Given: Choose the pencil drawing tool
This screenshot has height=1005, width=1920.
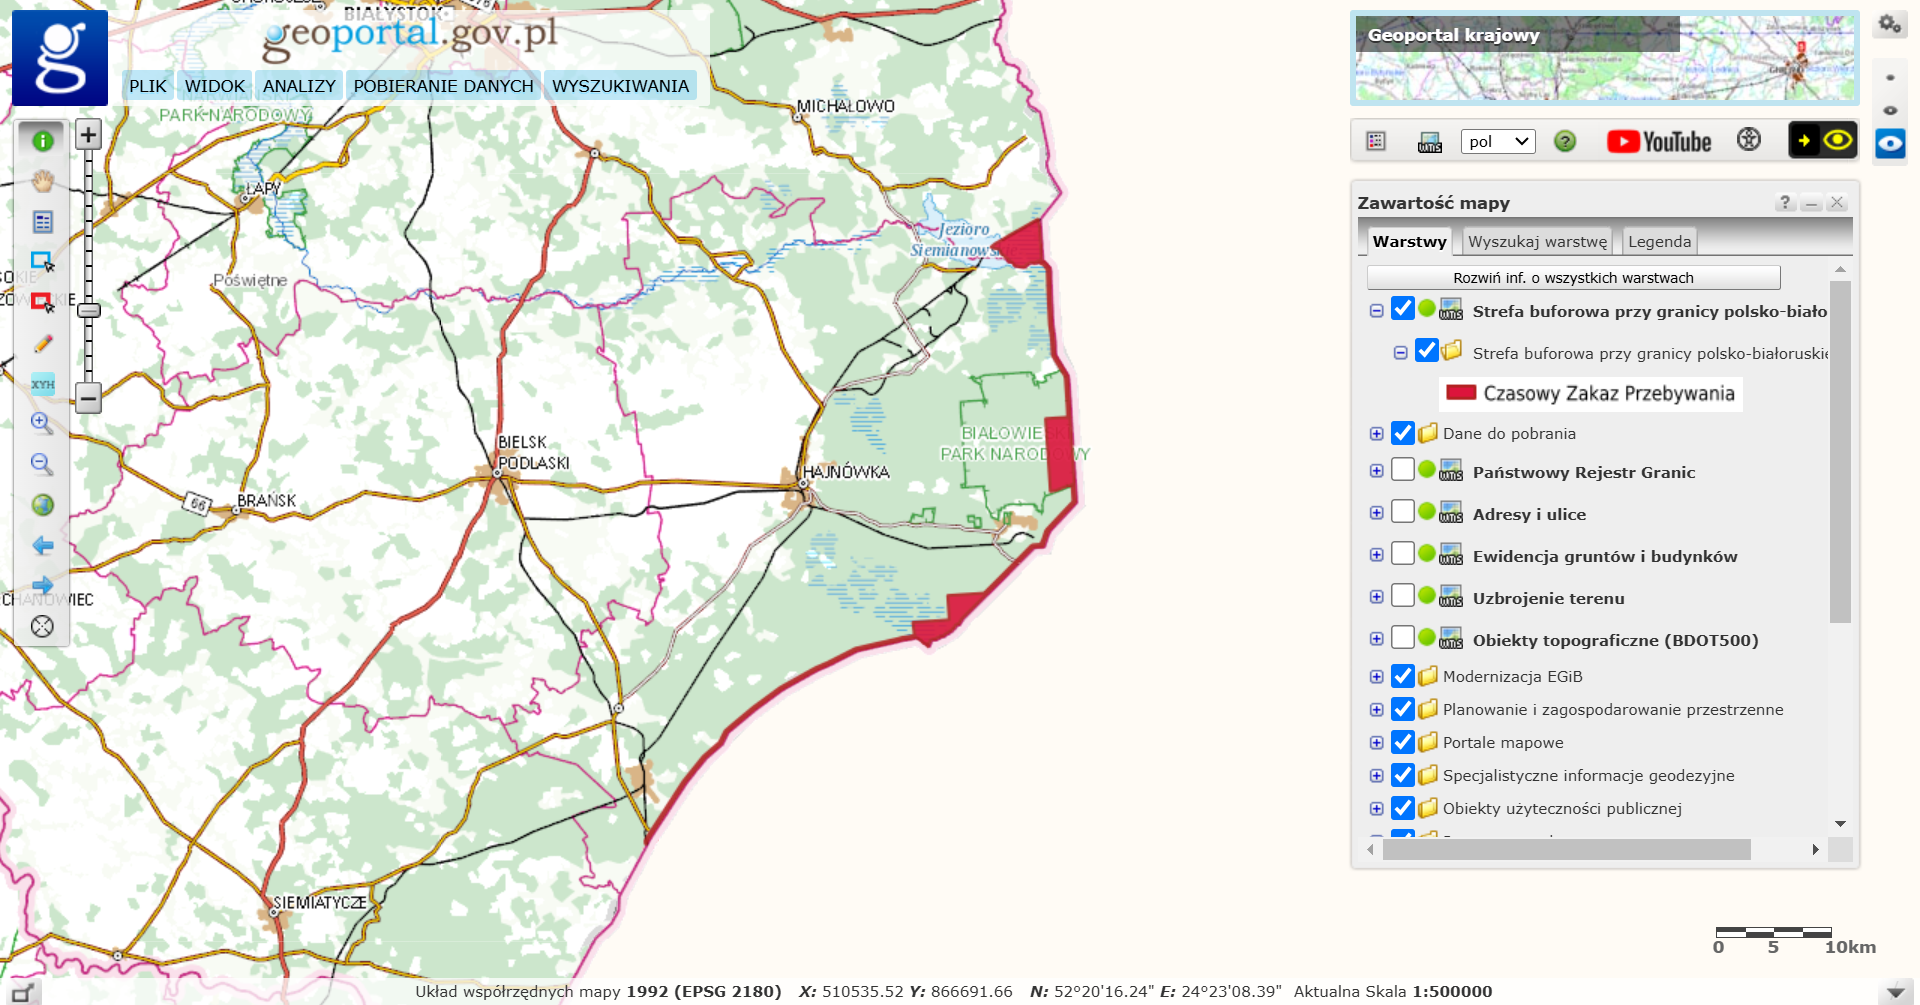Looking at the screenshot, I should [42, 344].
